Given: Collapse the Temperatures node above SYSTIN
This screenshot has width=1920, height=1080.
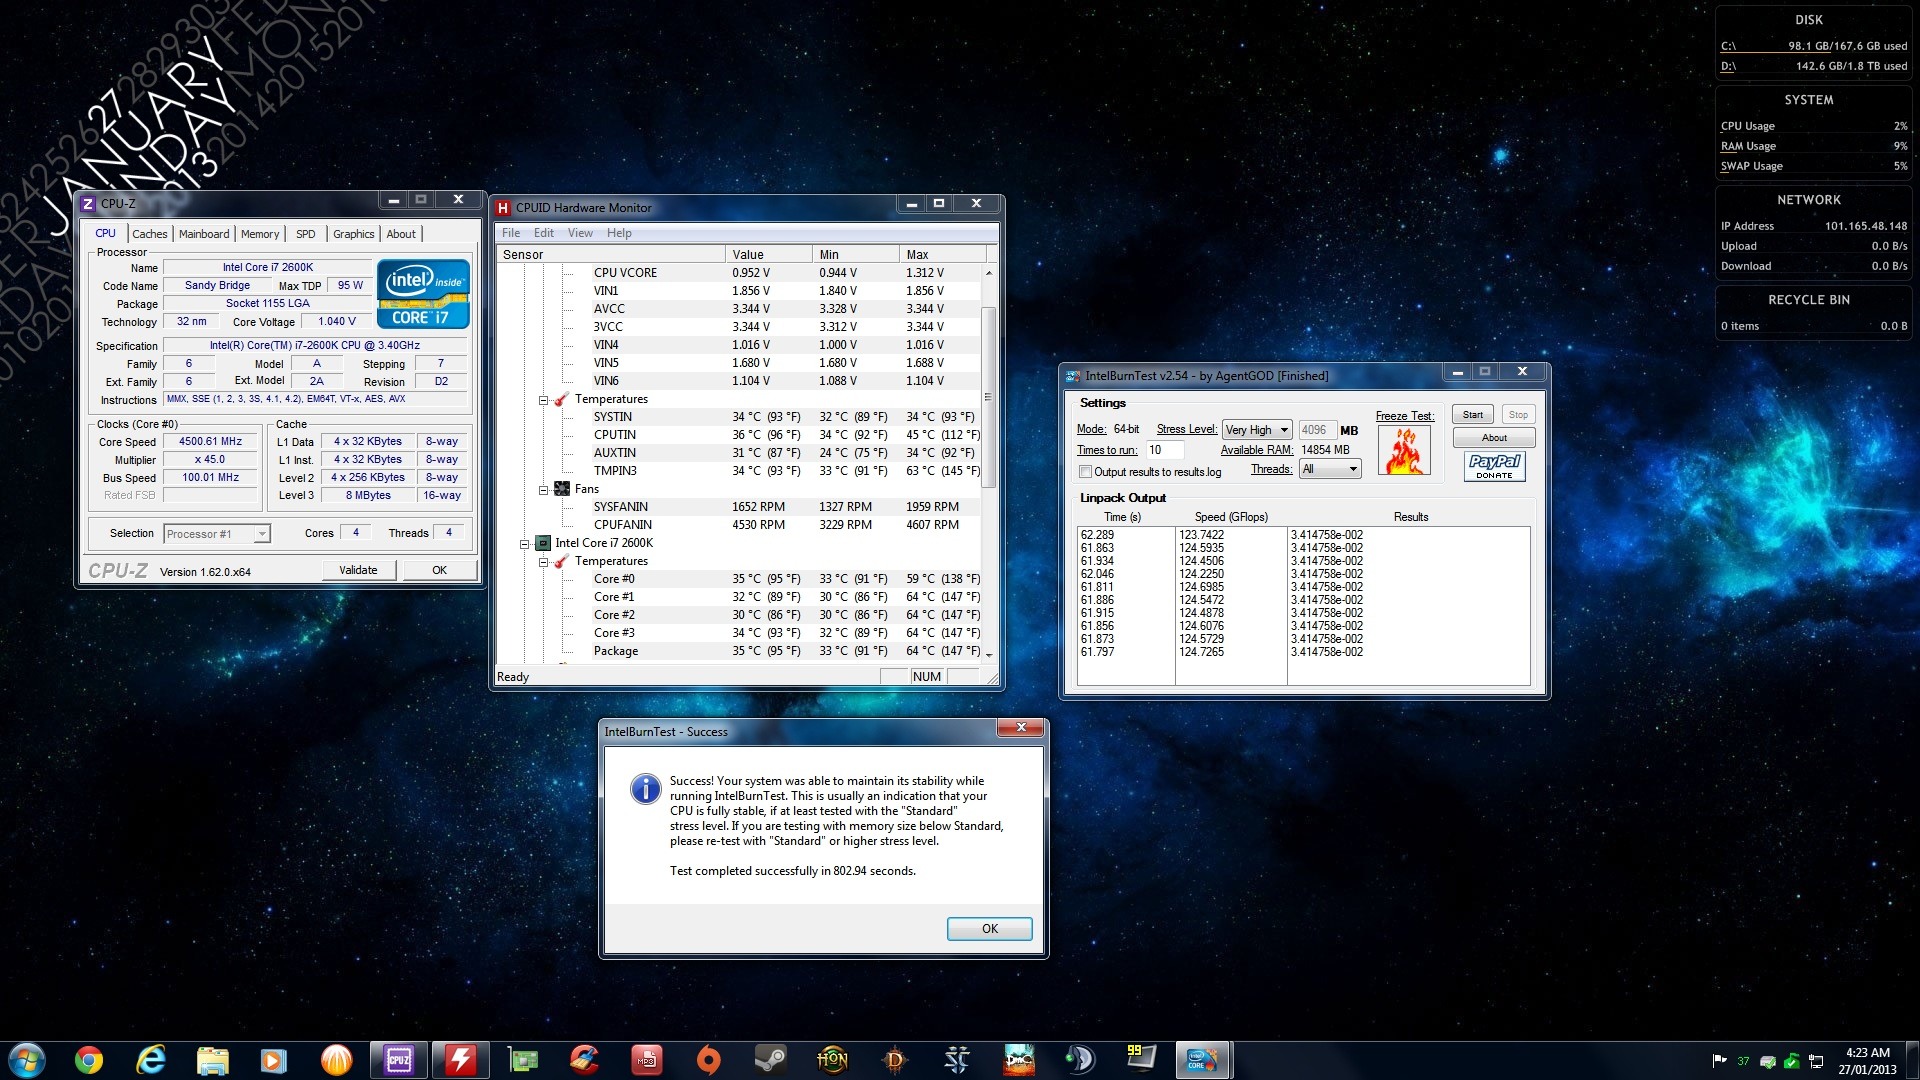Looking at the screenshot, I should [544, 400].
